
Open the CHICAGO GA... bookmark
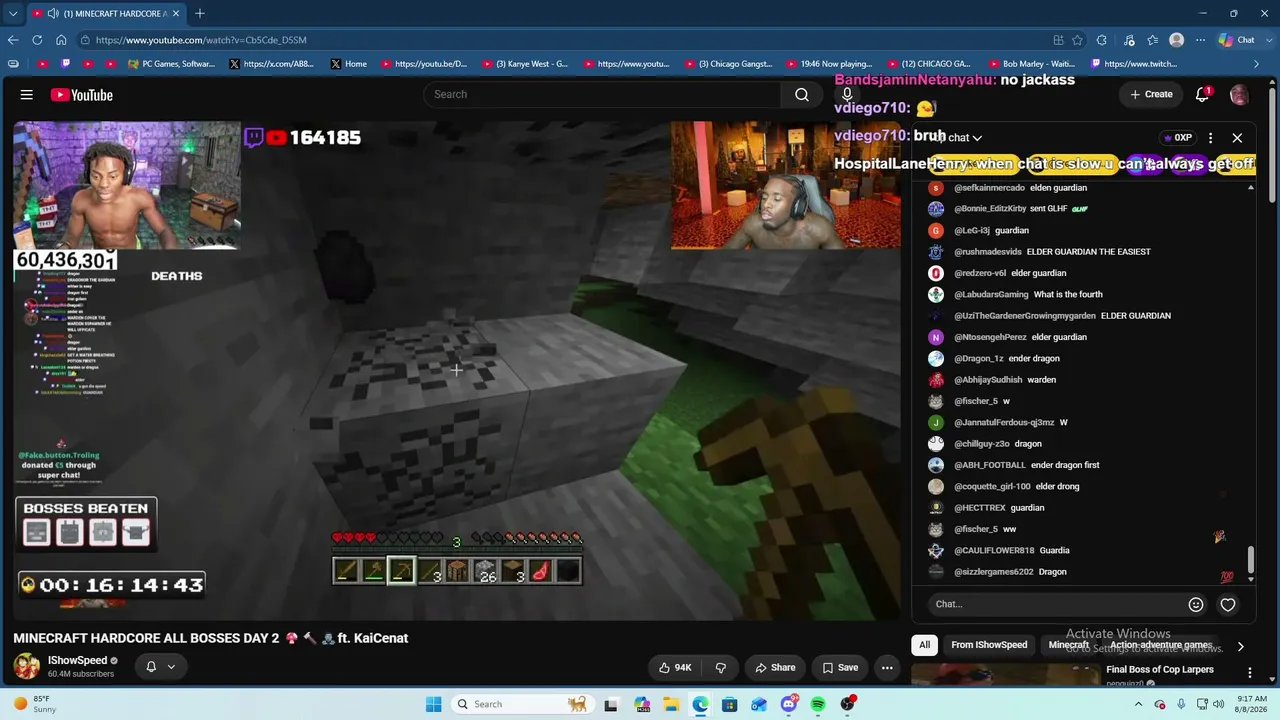(x=929, y=64)
